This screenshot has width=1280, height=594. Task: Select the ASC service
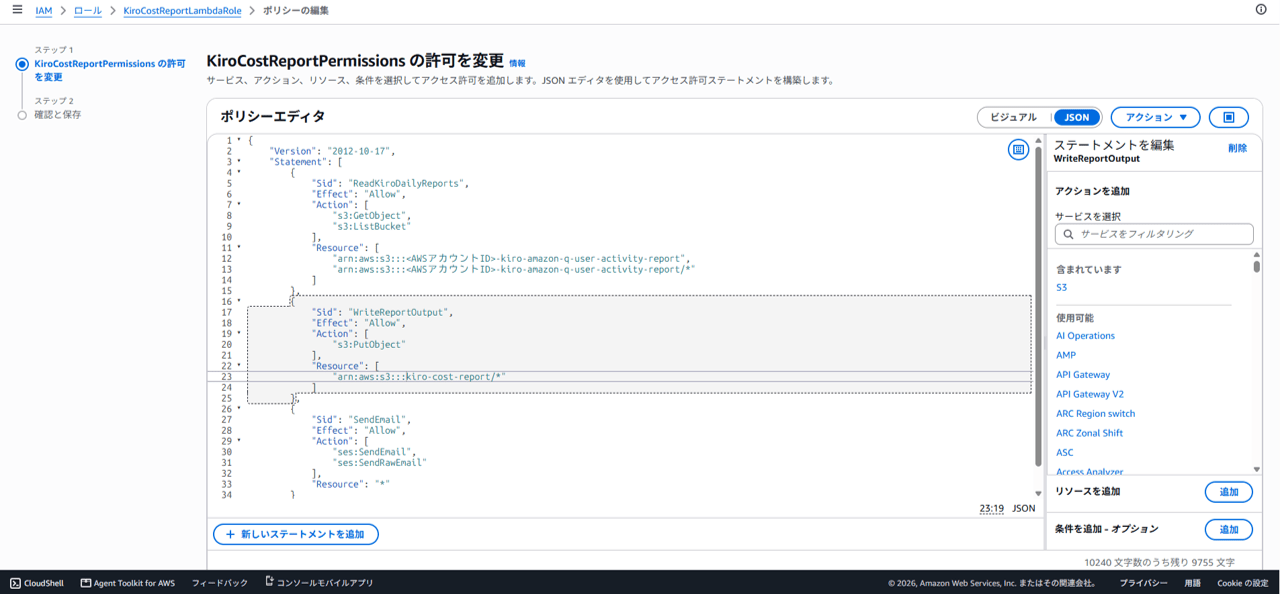(1064, 453)
